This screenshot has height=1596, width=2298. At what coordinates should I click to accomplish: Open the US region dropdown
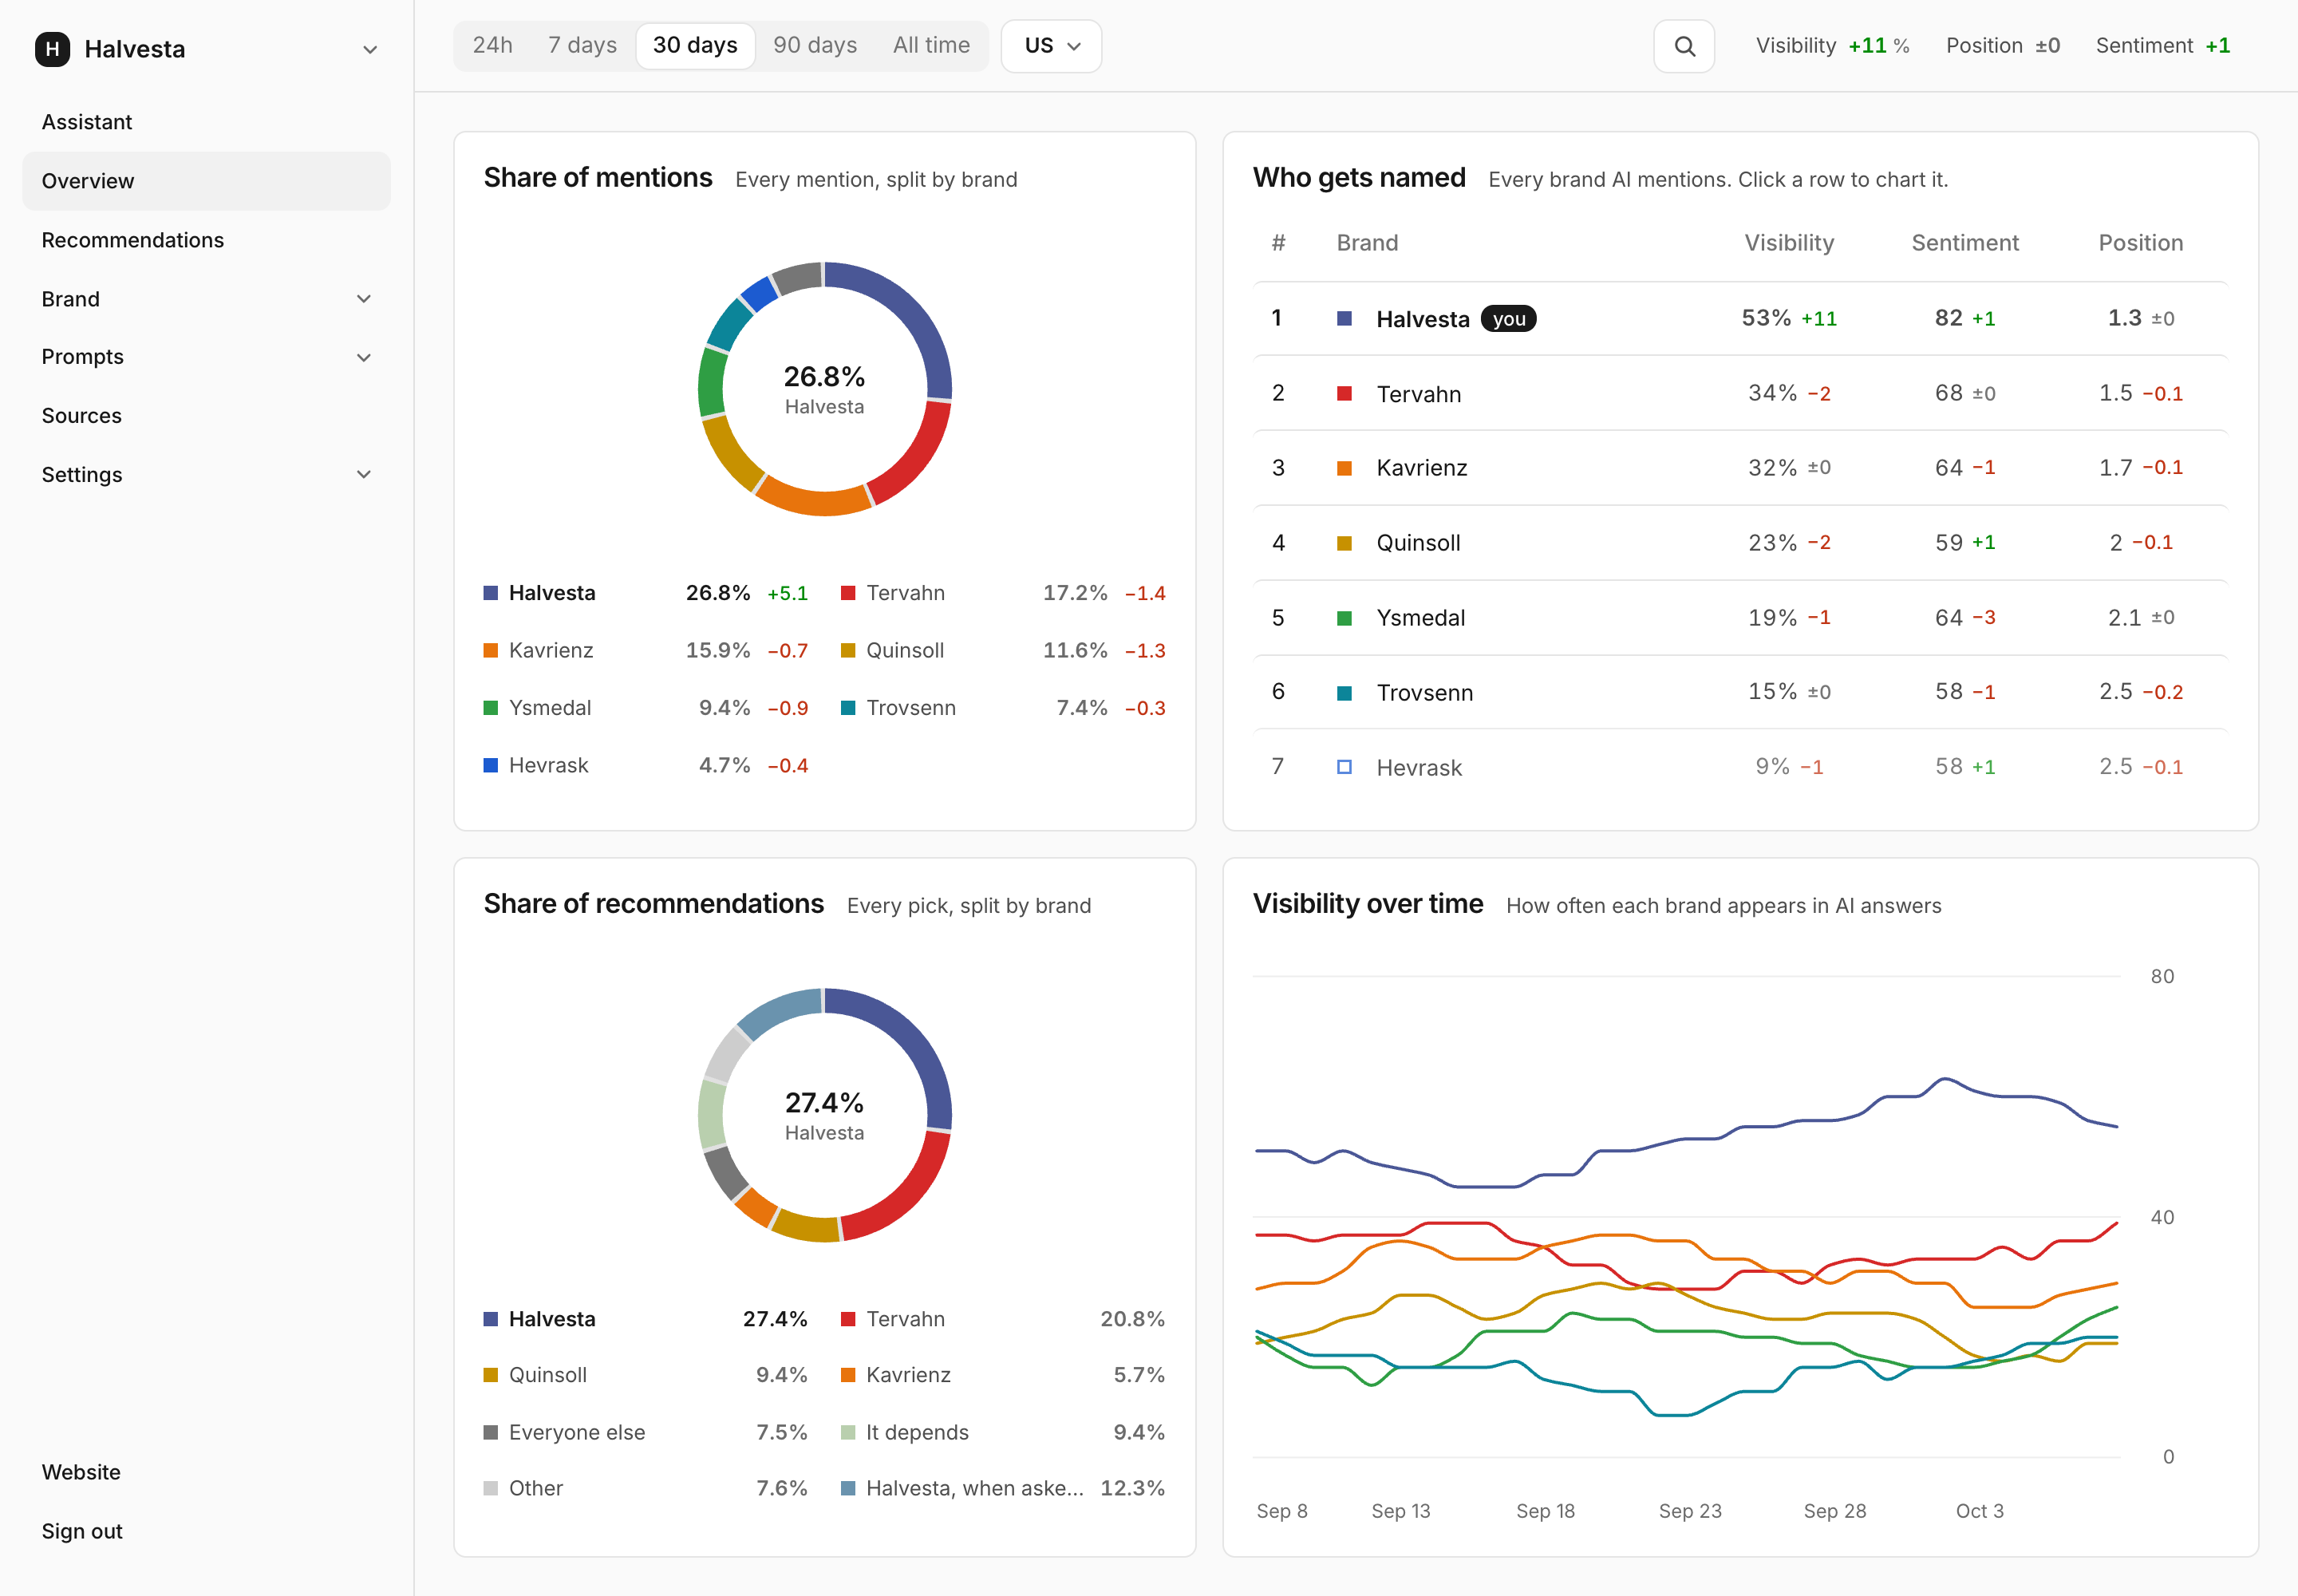[x=1051, y=46]
